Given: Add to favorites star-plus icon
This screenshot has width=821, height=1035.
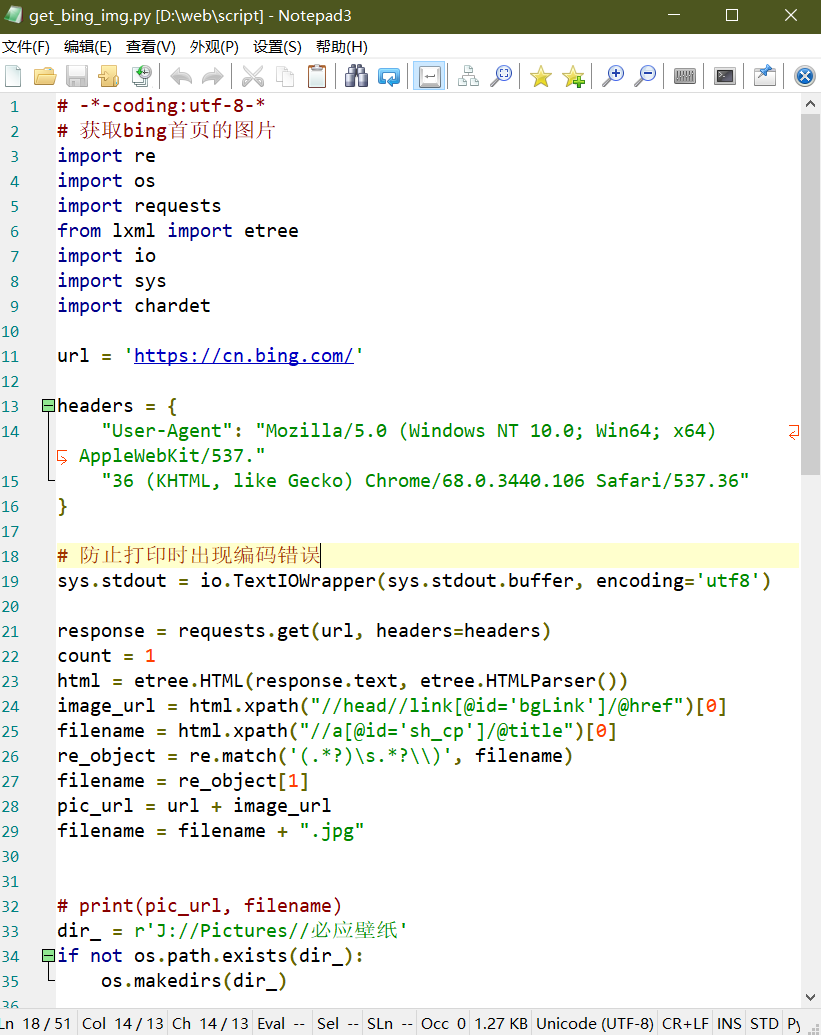Looking at the screenshot, I should pyautogui.click(x=573, y=77).
